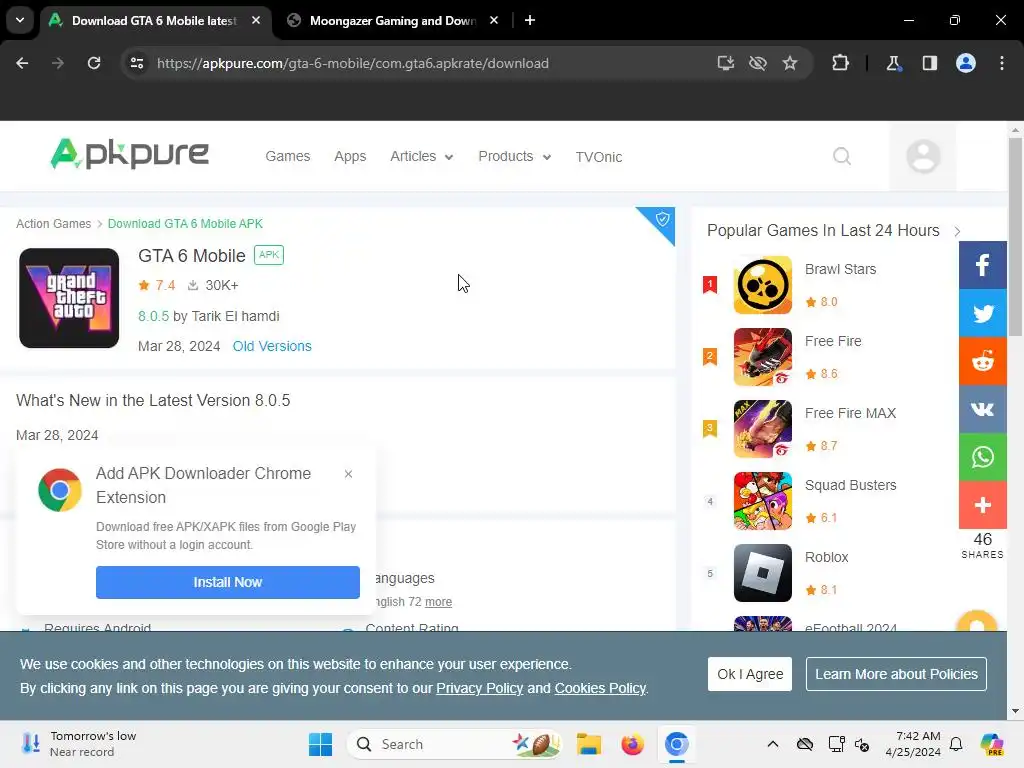Close the APK Downloader extension popup
1024x768 pixels.
pyautogui.click(x=348, y=474)
